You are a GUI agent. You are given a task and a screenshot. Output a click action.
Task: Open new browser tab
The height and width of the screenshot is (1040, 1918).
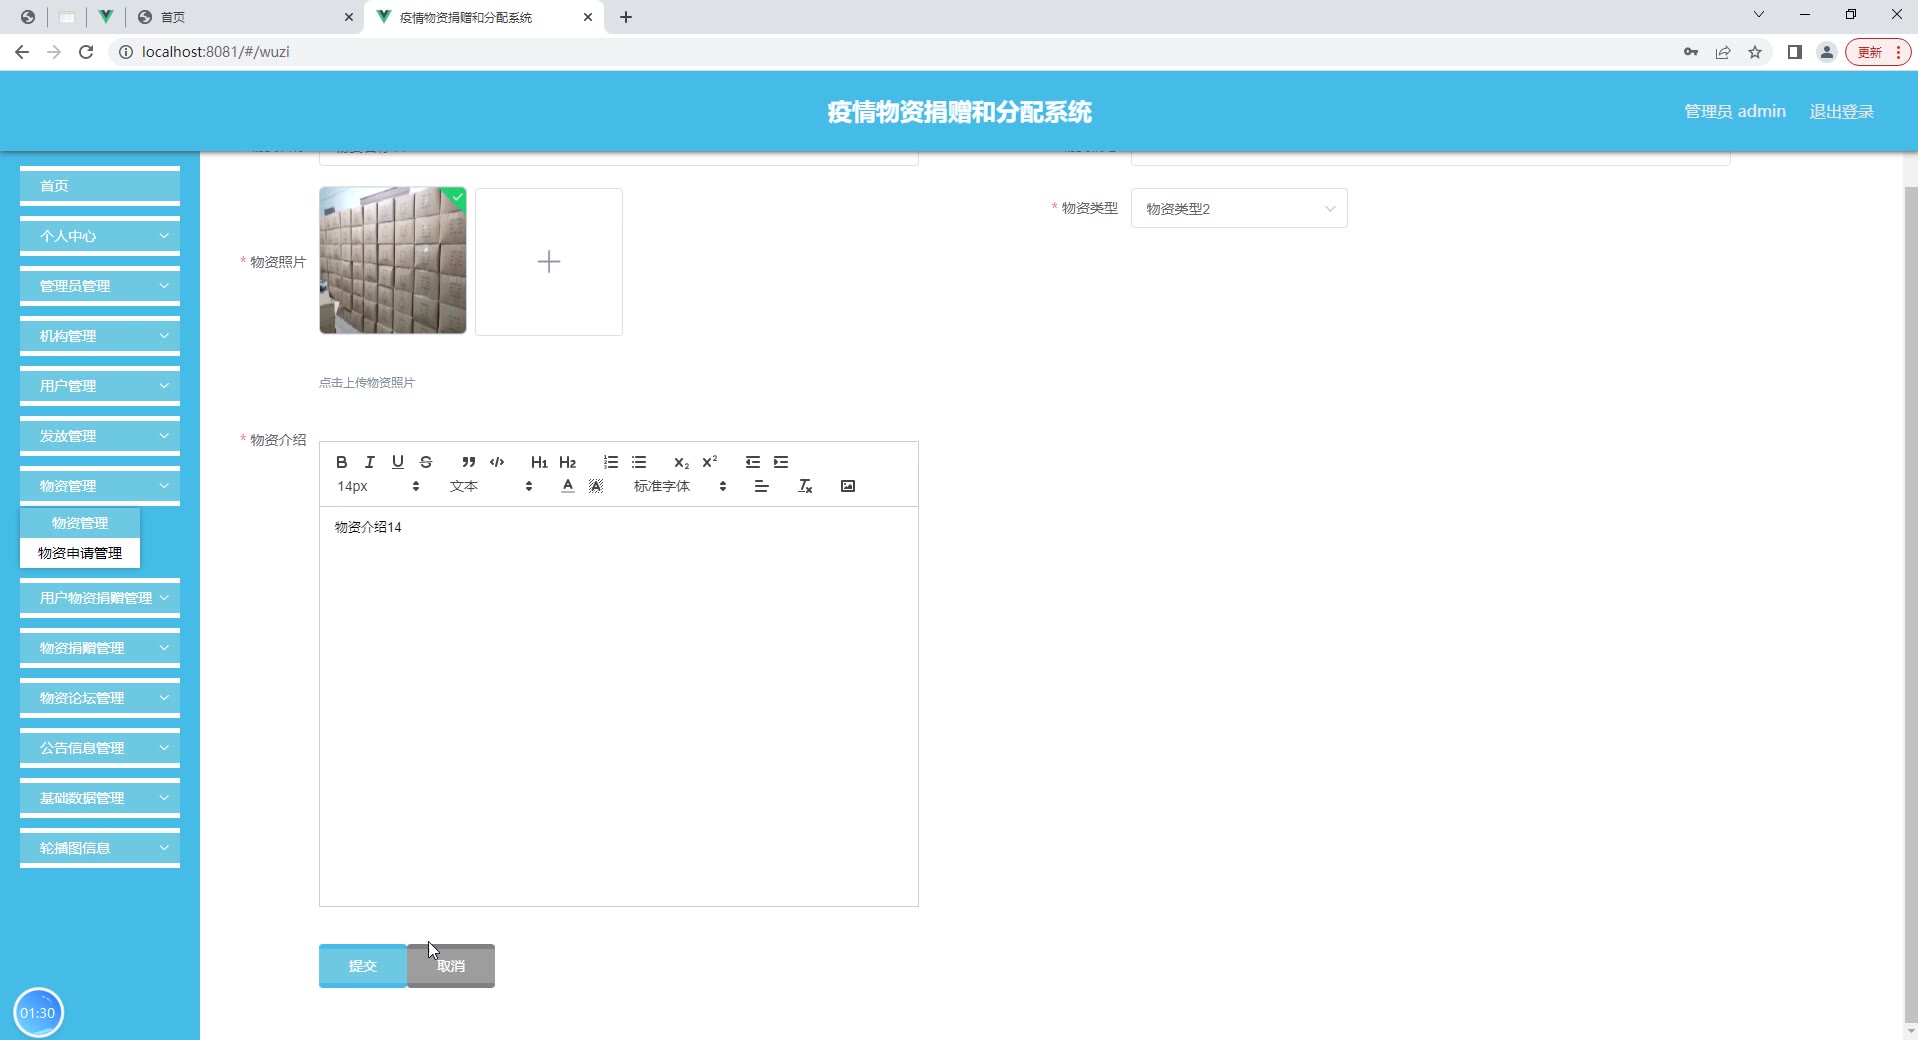[x=626, y=17]
